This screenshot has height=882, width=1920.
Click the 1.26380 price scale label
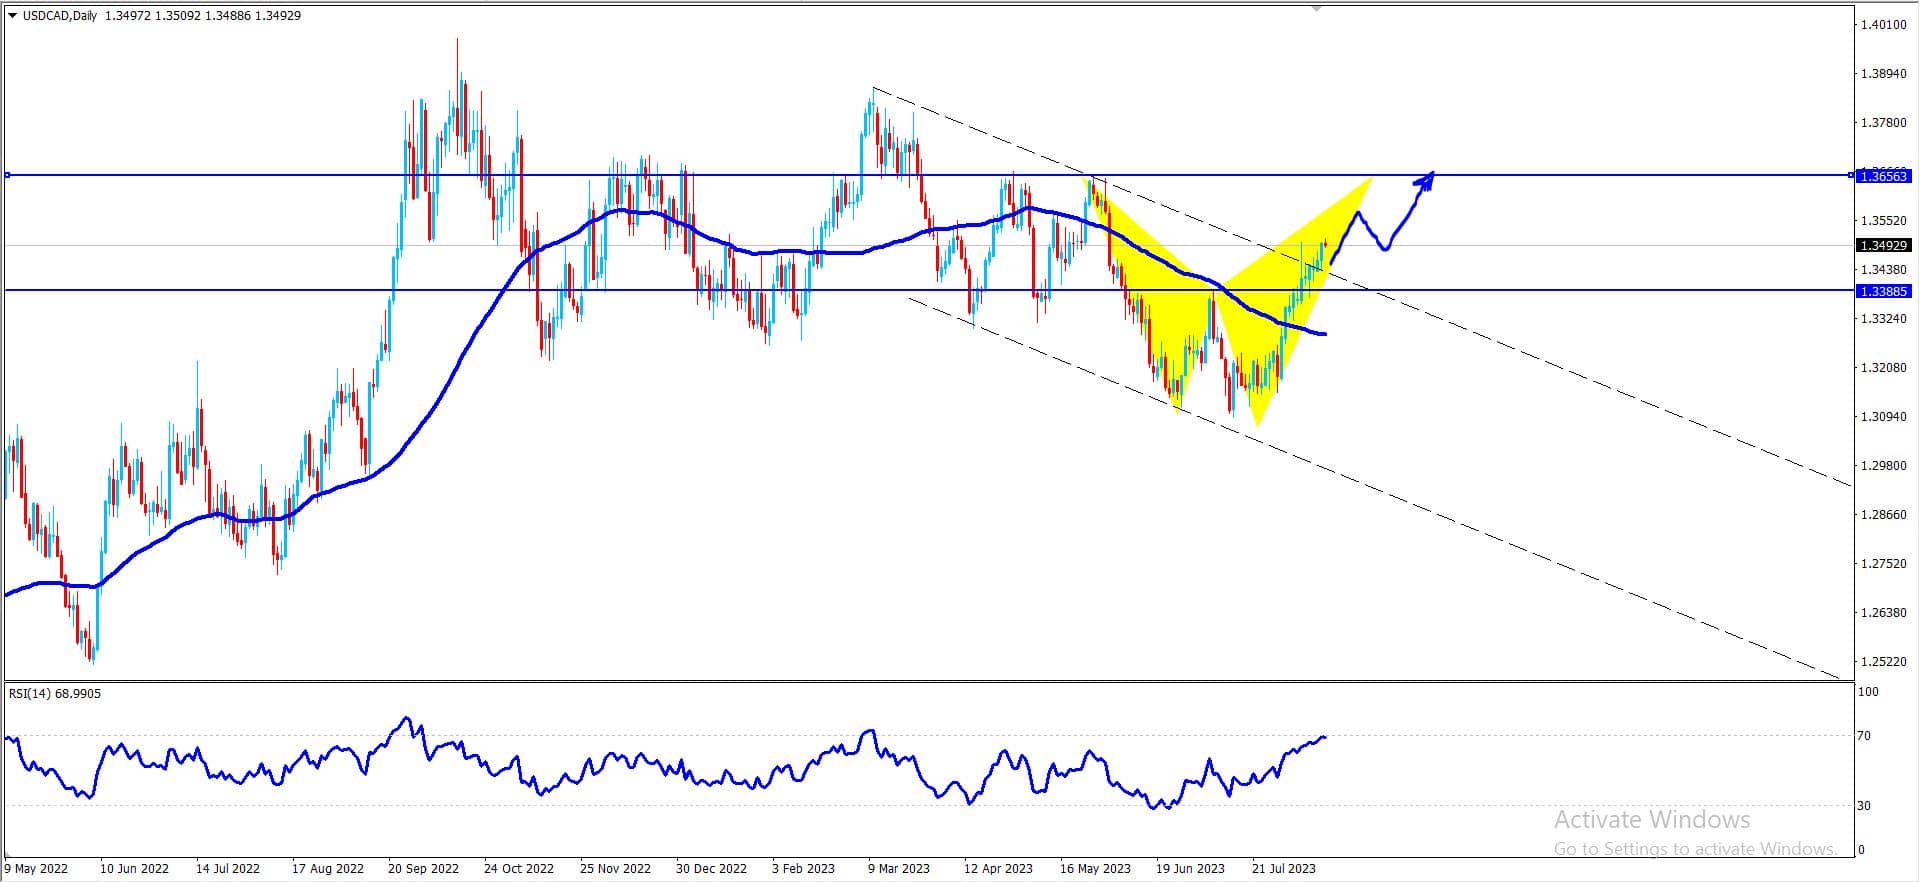[x=1883, y=613]
